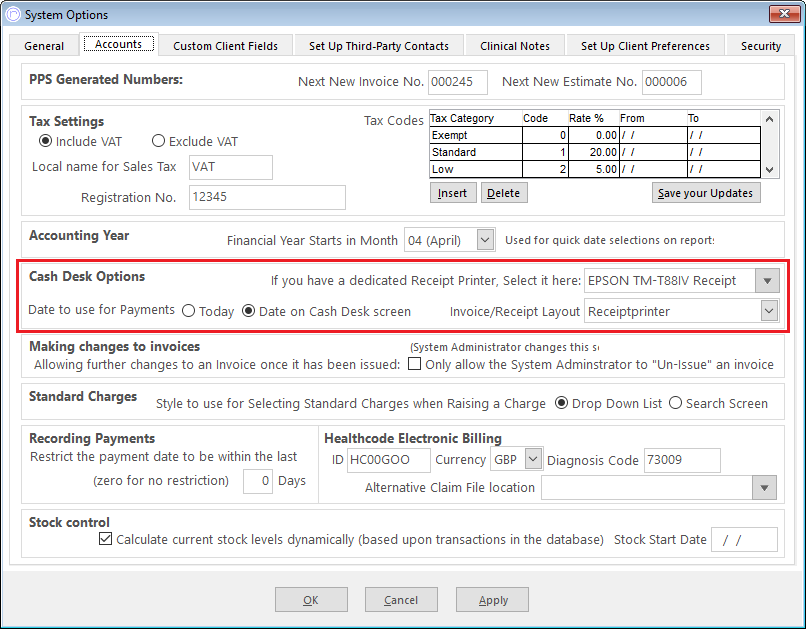Click the Insert tax code button
Screen dimensions: 806x629
coord(453,193)
